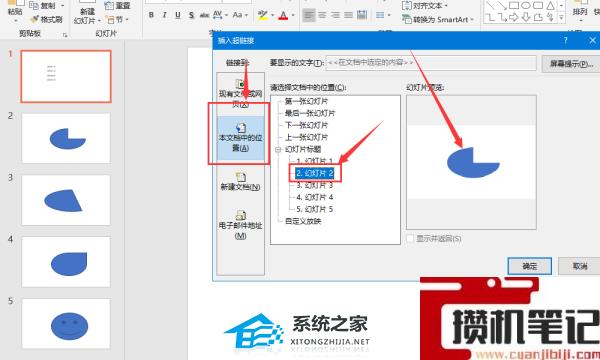Click the Copy (复制) icon

tap(34, 5)
